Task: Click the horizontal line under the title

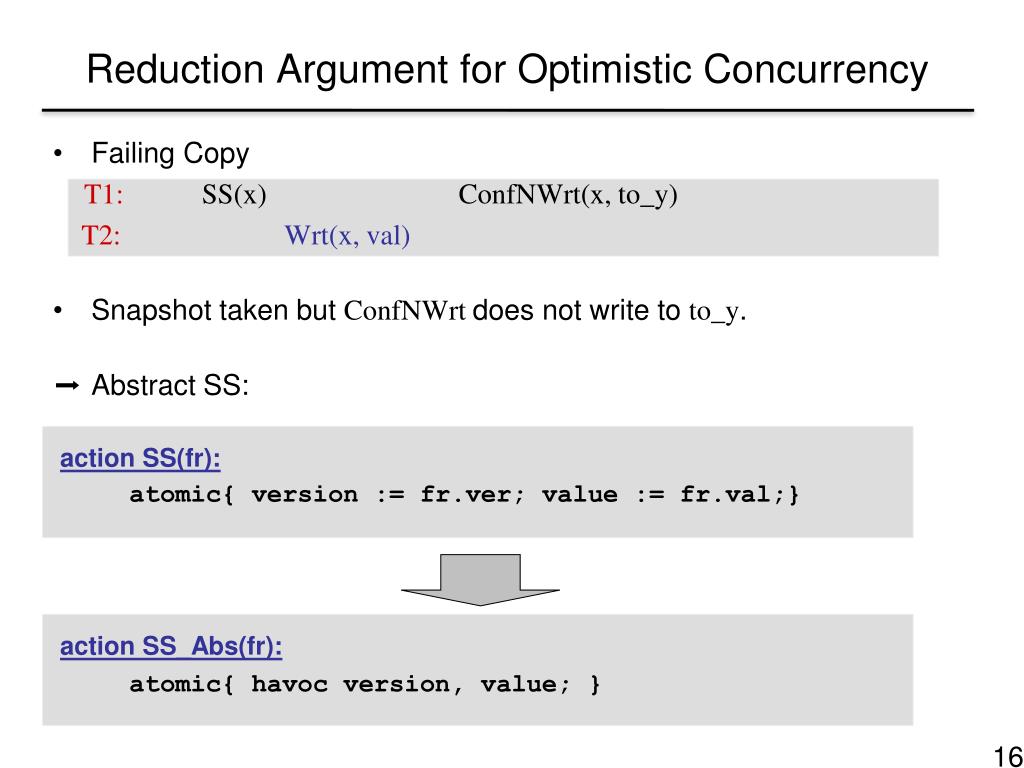Action: pyautogui.click(x=507, y=110)
